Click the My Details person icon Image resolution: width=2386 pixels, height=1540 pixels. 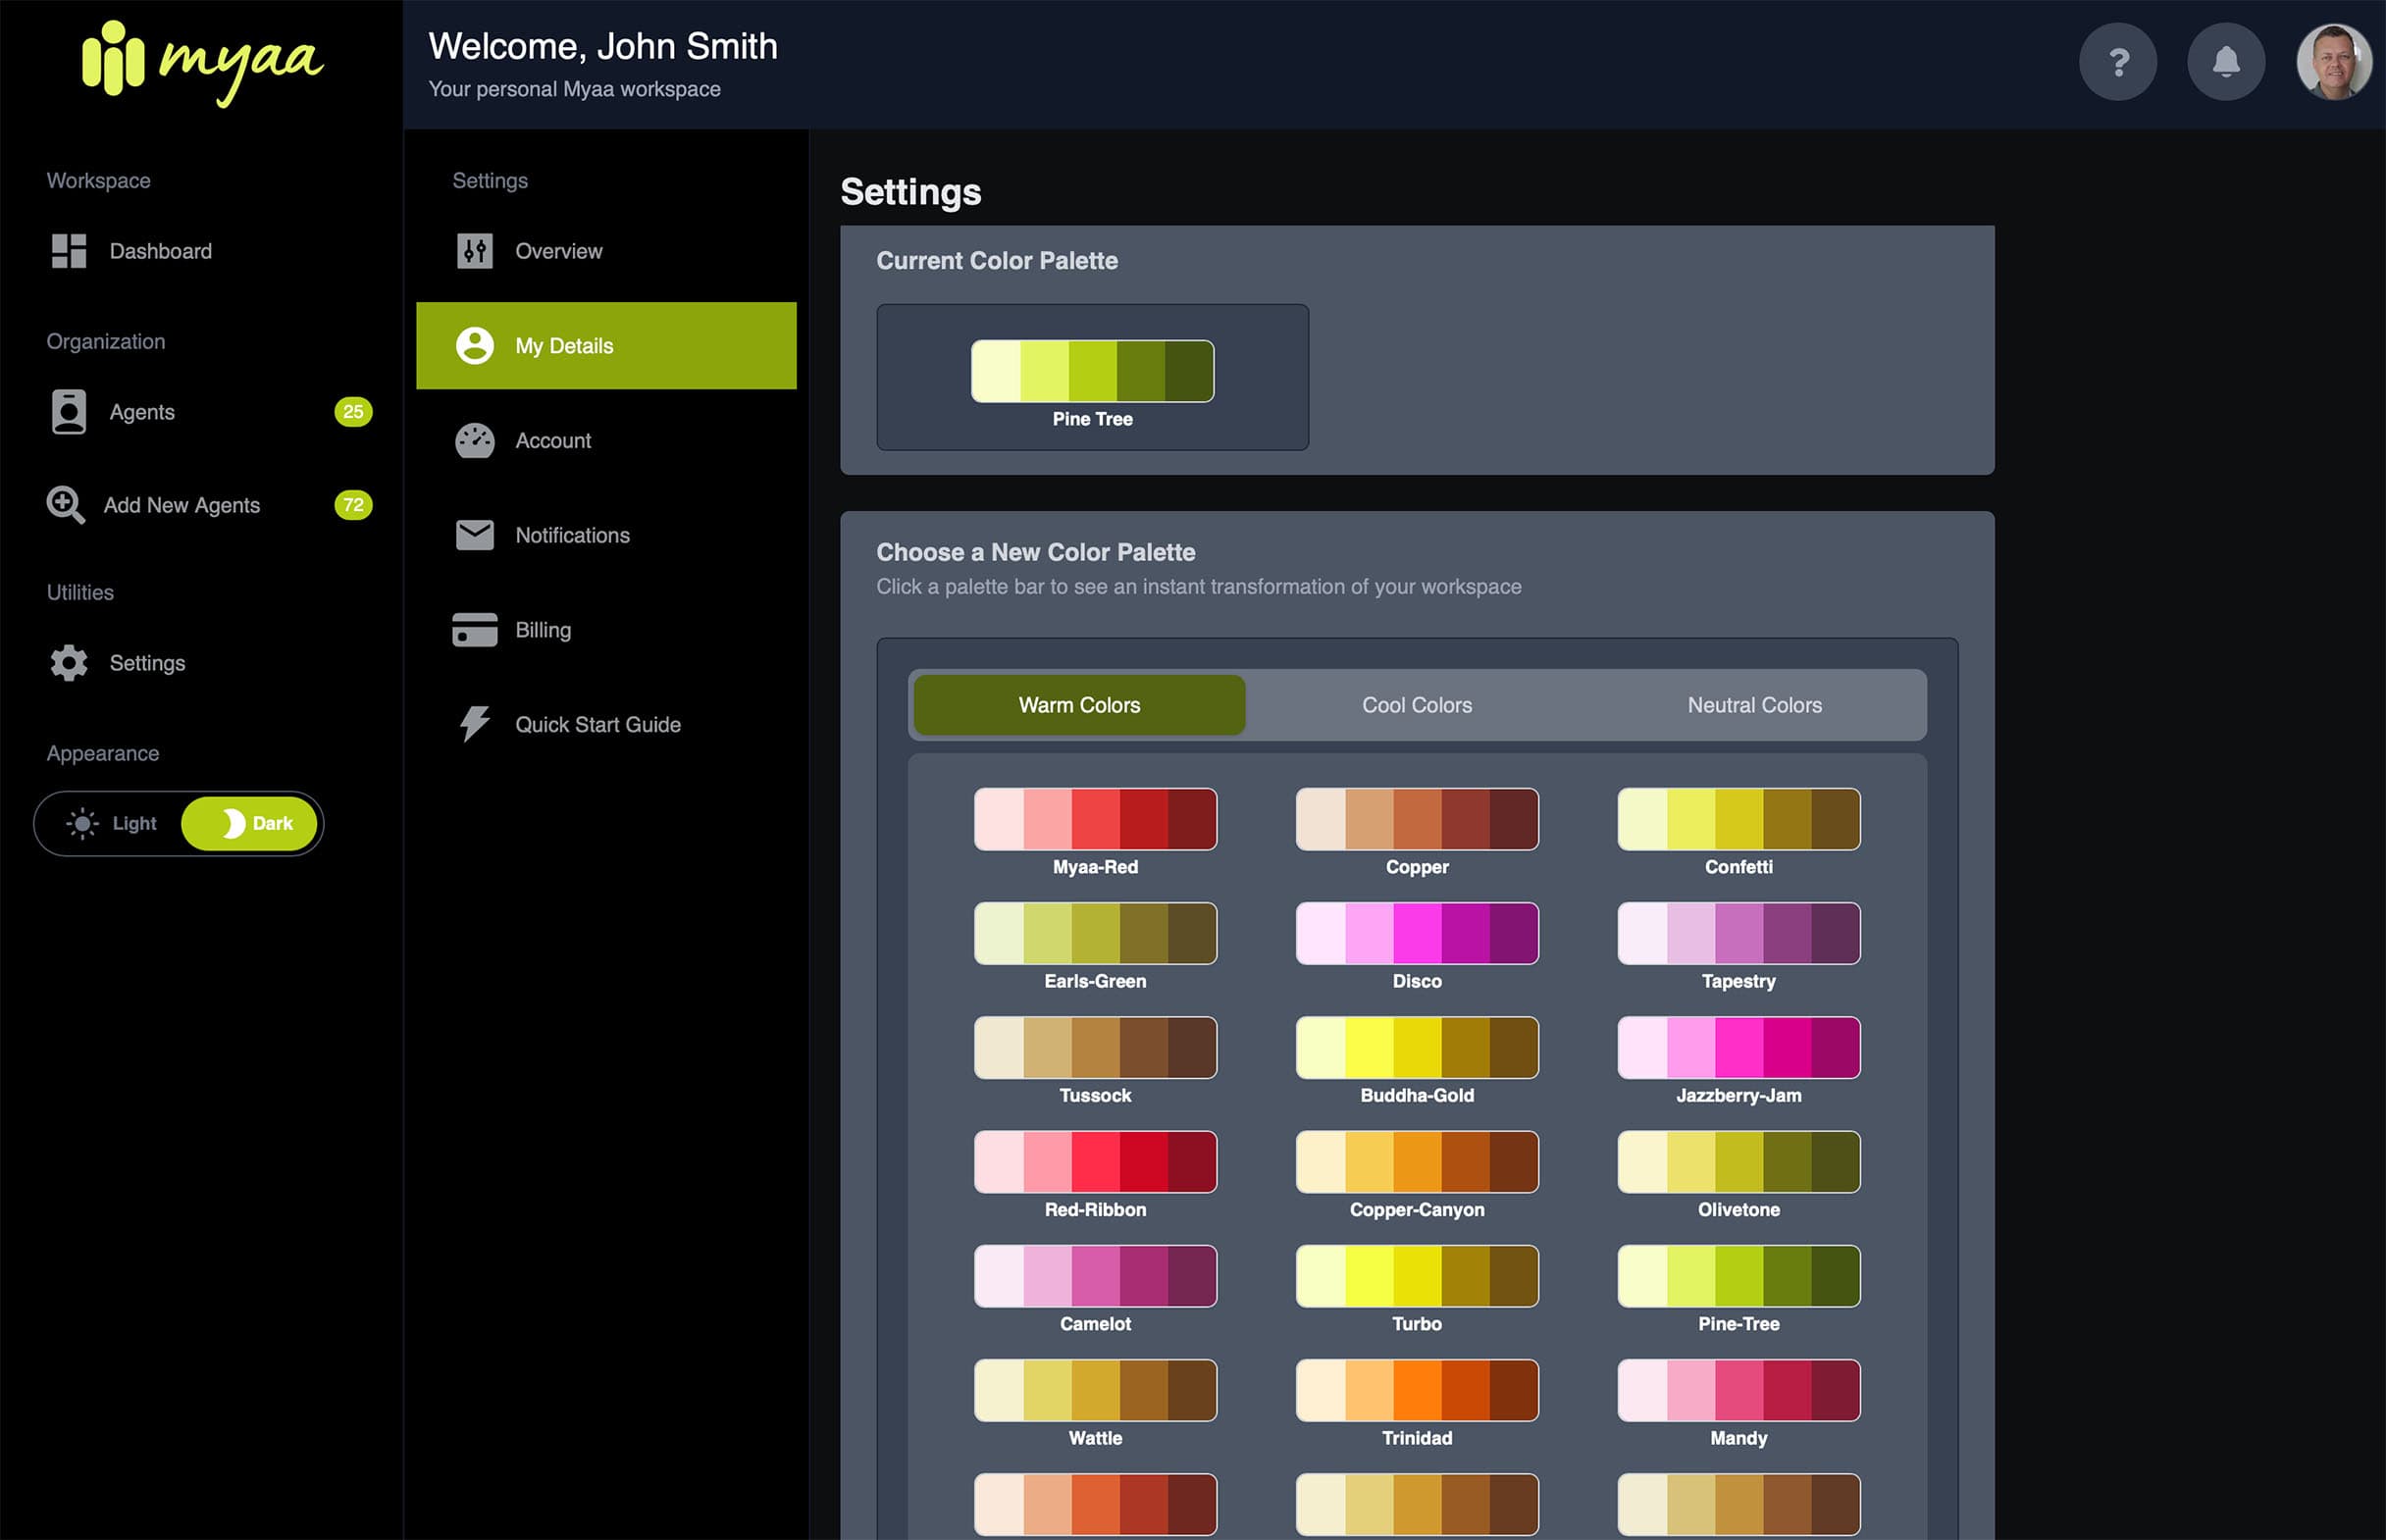475,346
